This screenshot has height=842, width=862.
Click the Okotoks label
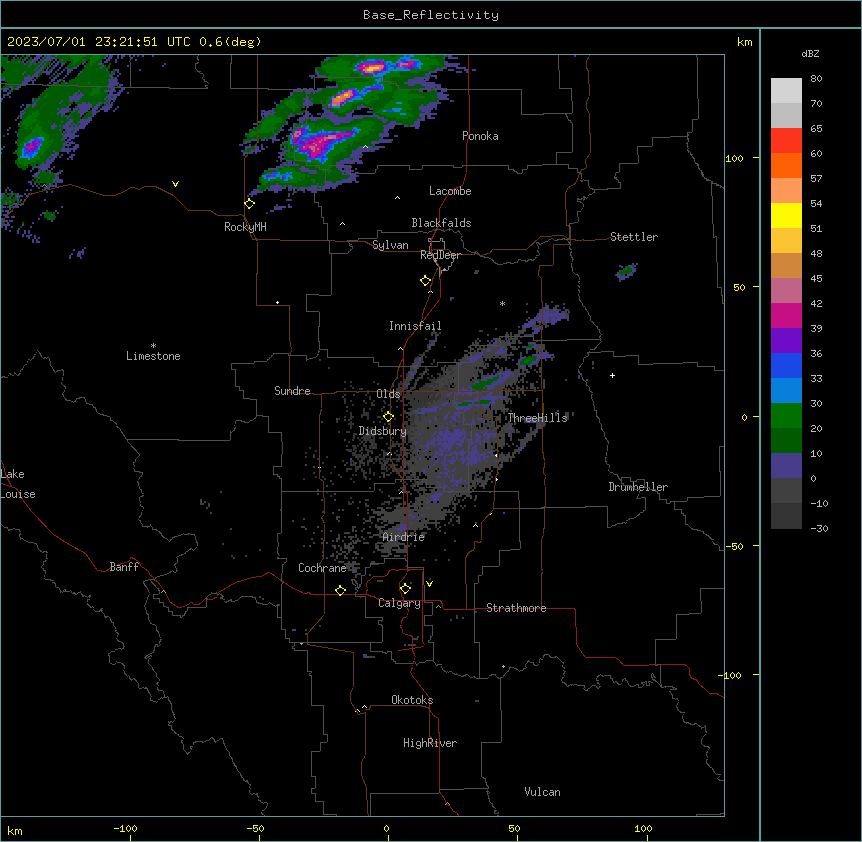(x=412, y=700)
